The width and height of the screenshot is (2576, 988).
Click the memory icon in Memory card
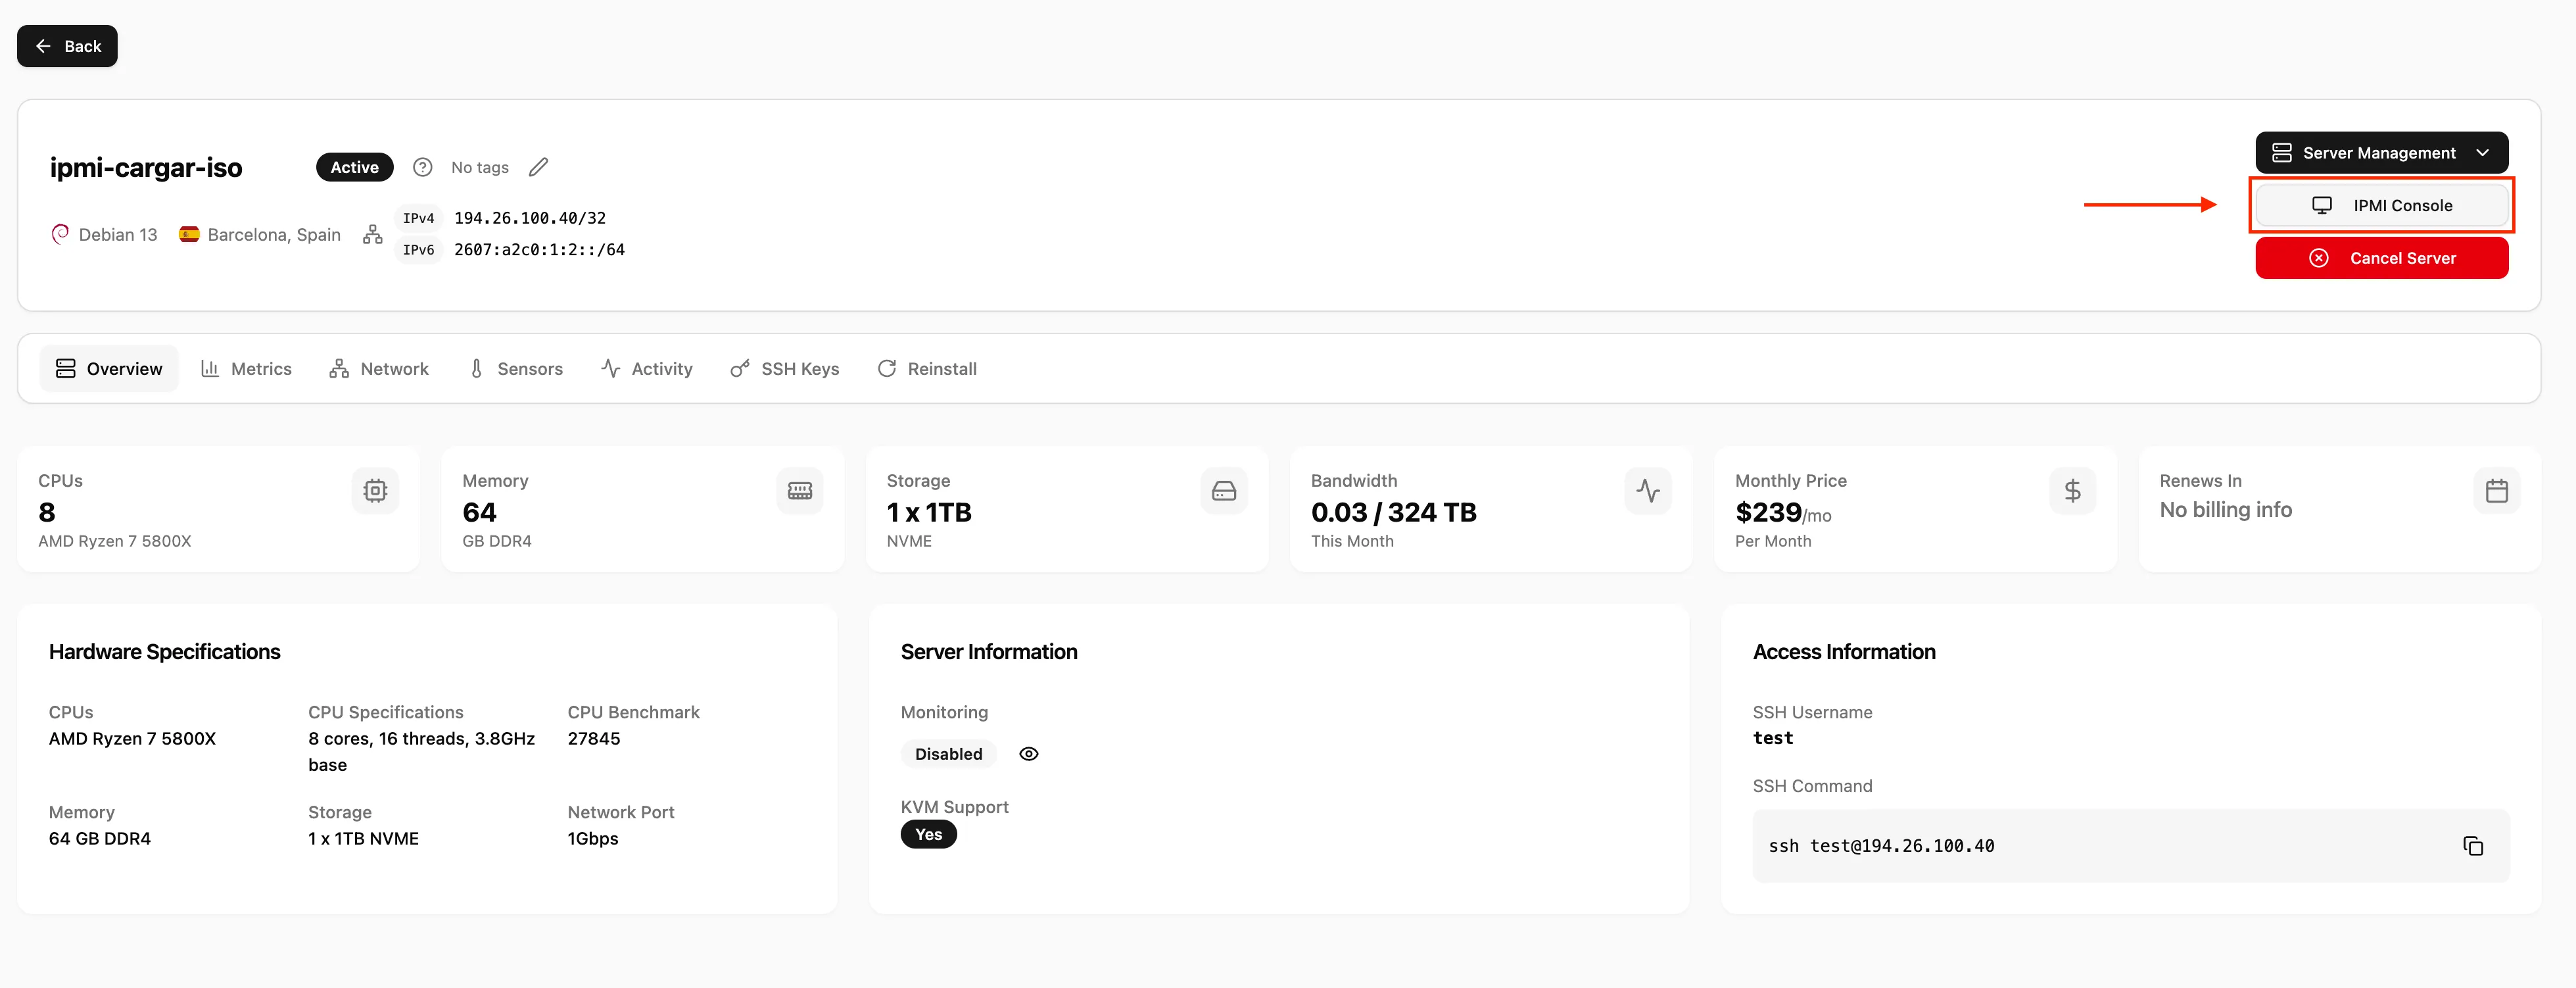(799, 491)
